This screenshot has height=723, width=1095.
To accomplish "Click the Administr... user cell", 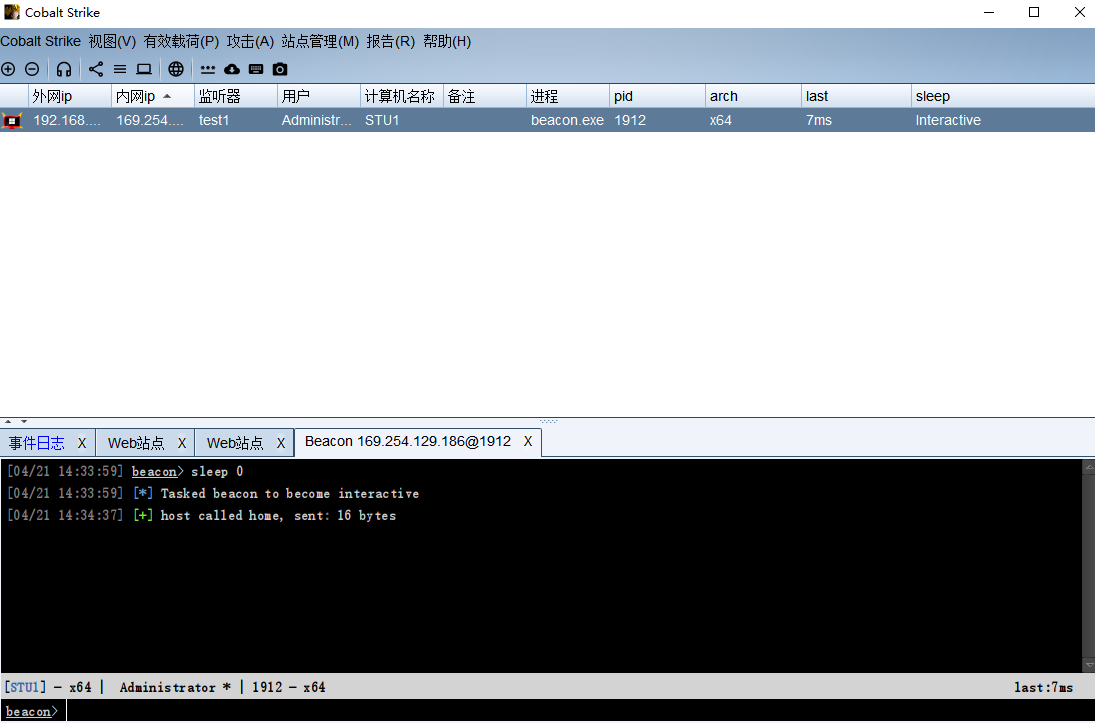I will tap(319, 120).
